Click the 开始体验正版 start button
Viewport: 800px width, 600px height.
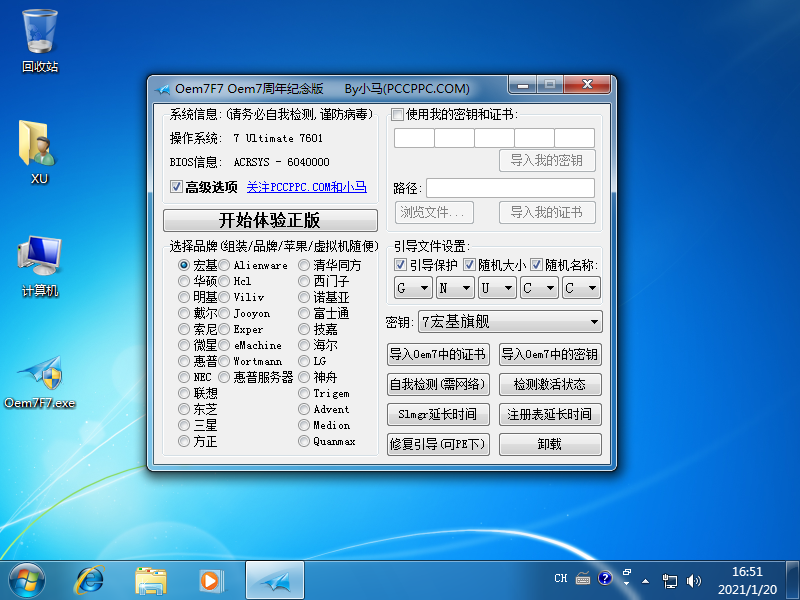pos(270,221)
